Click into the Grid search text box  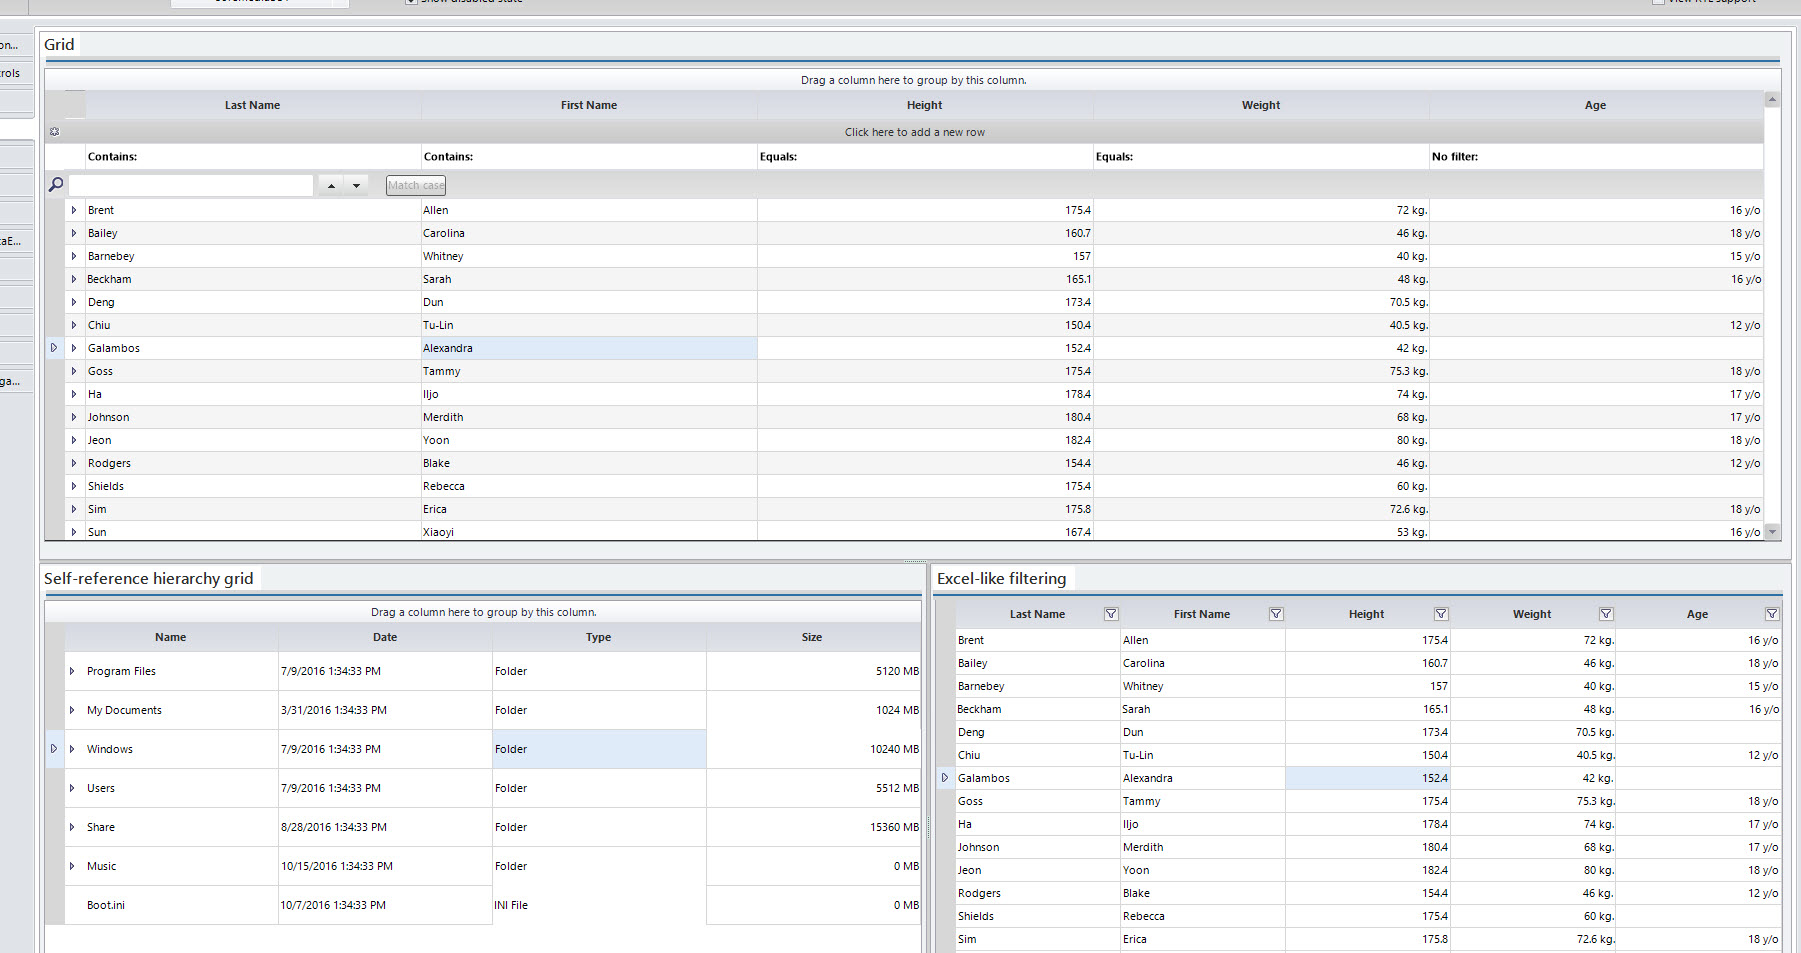point(191,185)
